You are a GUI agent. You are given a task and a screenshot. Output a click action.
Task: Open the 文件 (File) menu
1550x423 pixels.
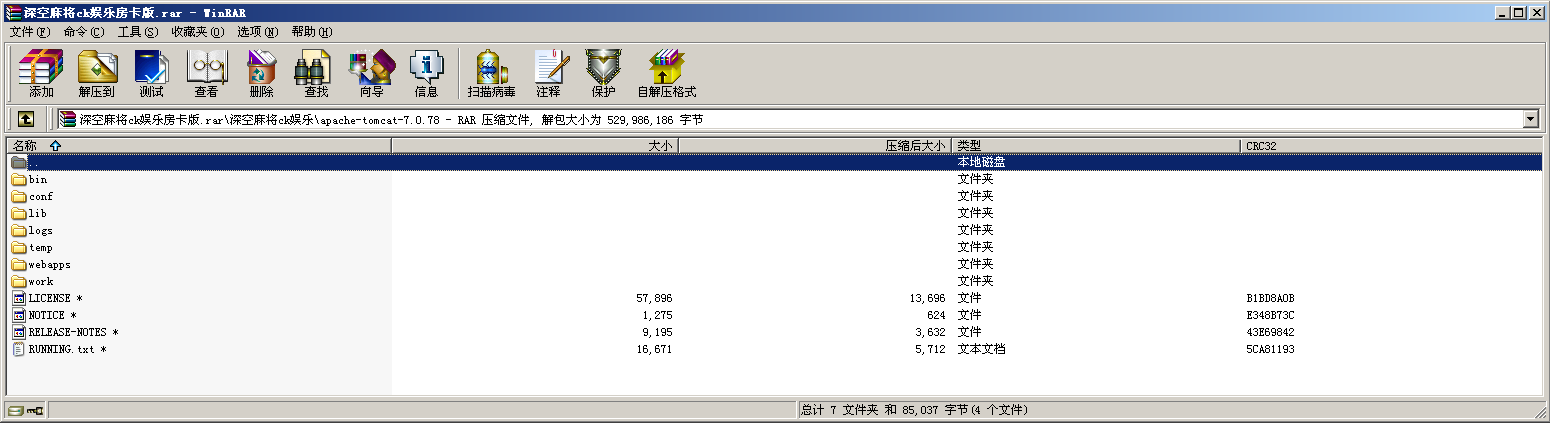pyautogui.click(x=29, y=32)
